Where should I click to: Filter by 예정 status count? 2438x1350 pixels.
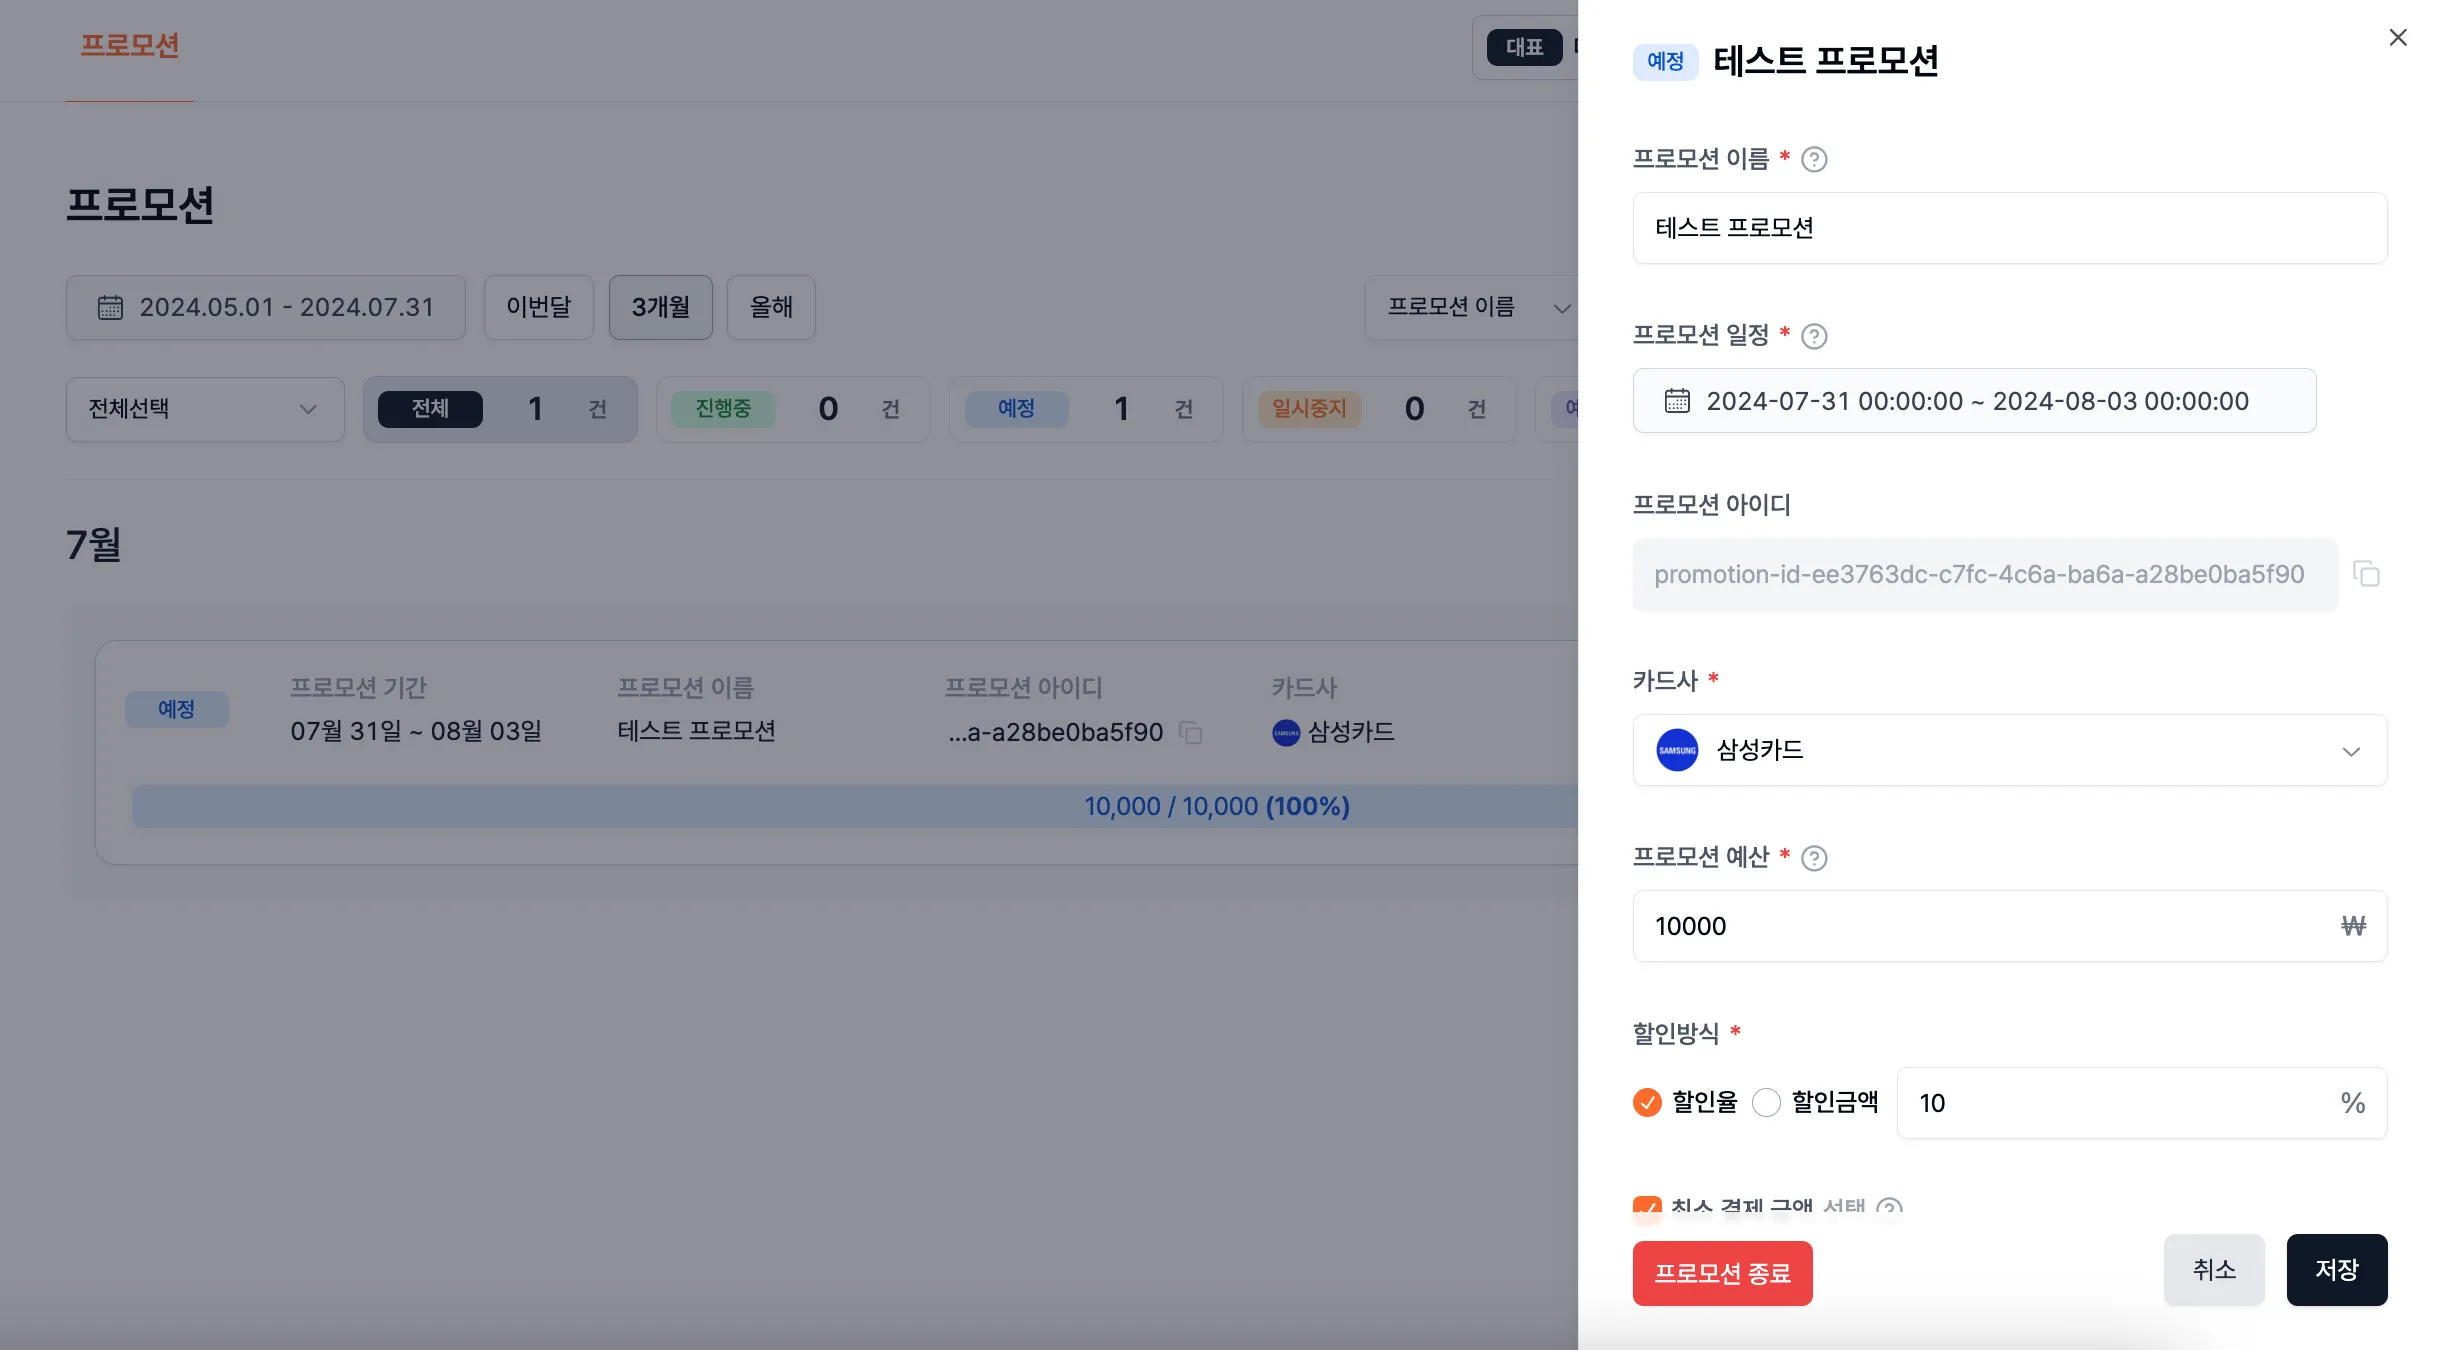coord(1086,409)
